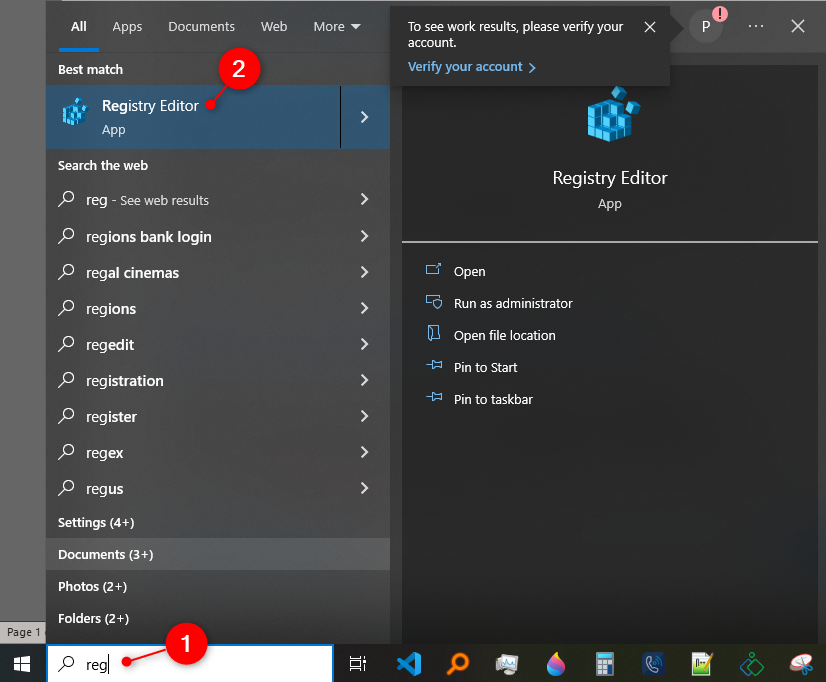Click the magnifier icon beside 'regex'
The image size is (826, 682).
click(66, 451)
